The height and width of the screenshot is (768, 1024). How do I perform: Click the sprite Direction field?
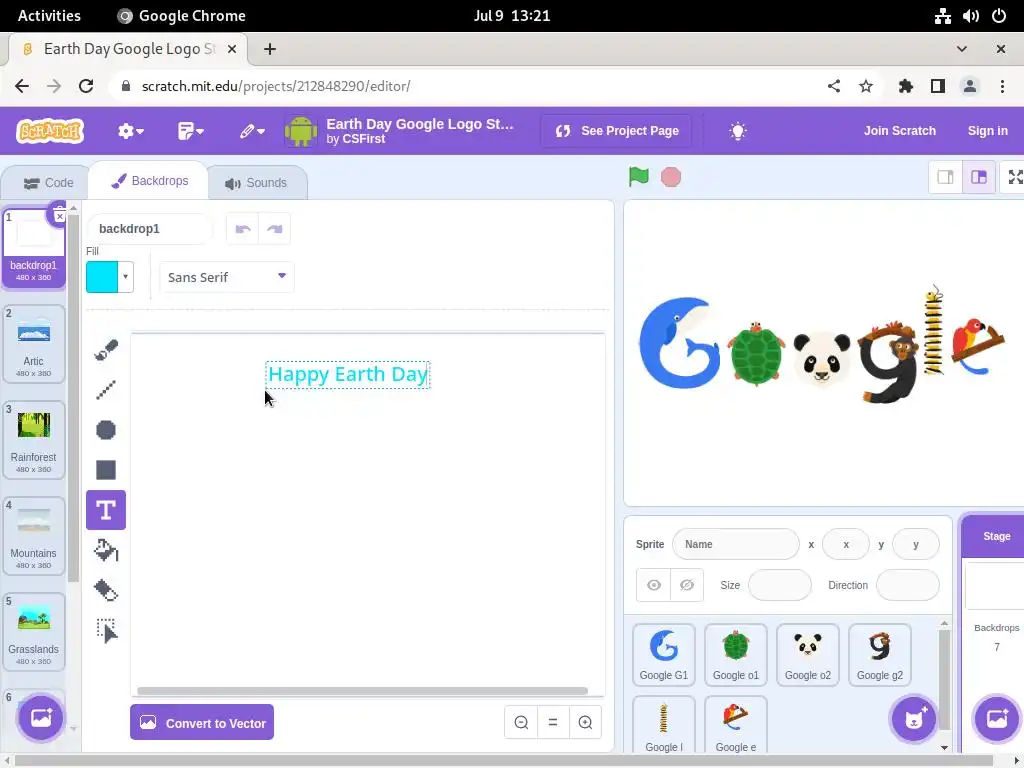pyautogui.click(x=908, y=585)
